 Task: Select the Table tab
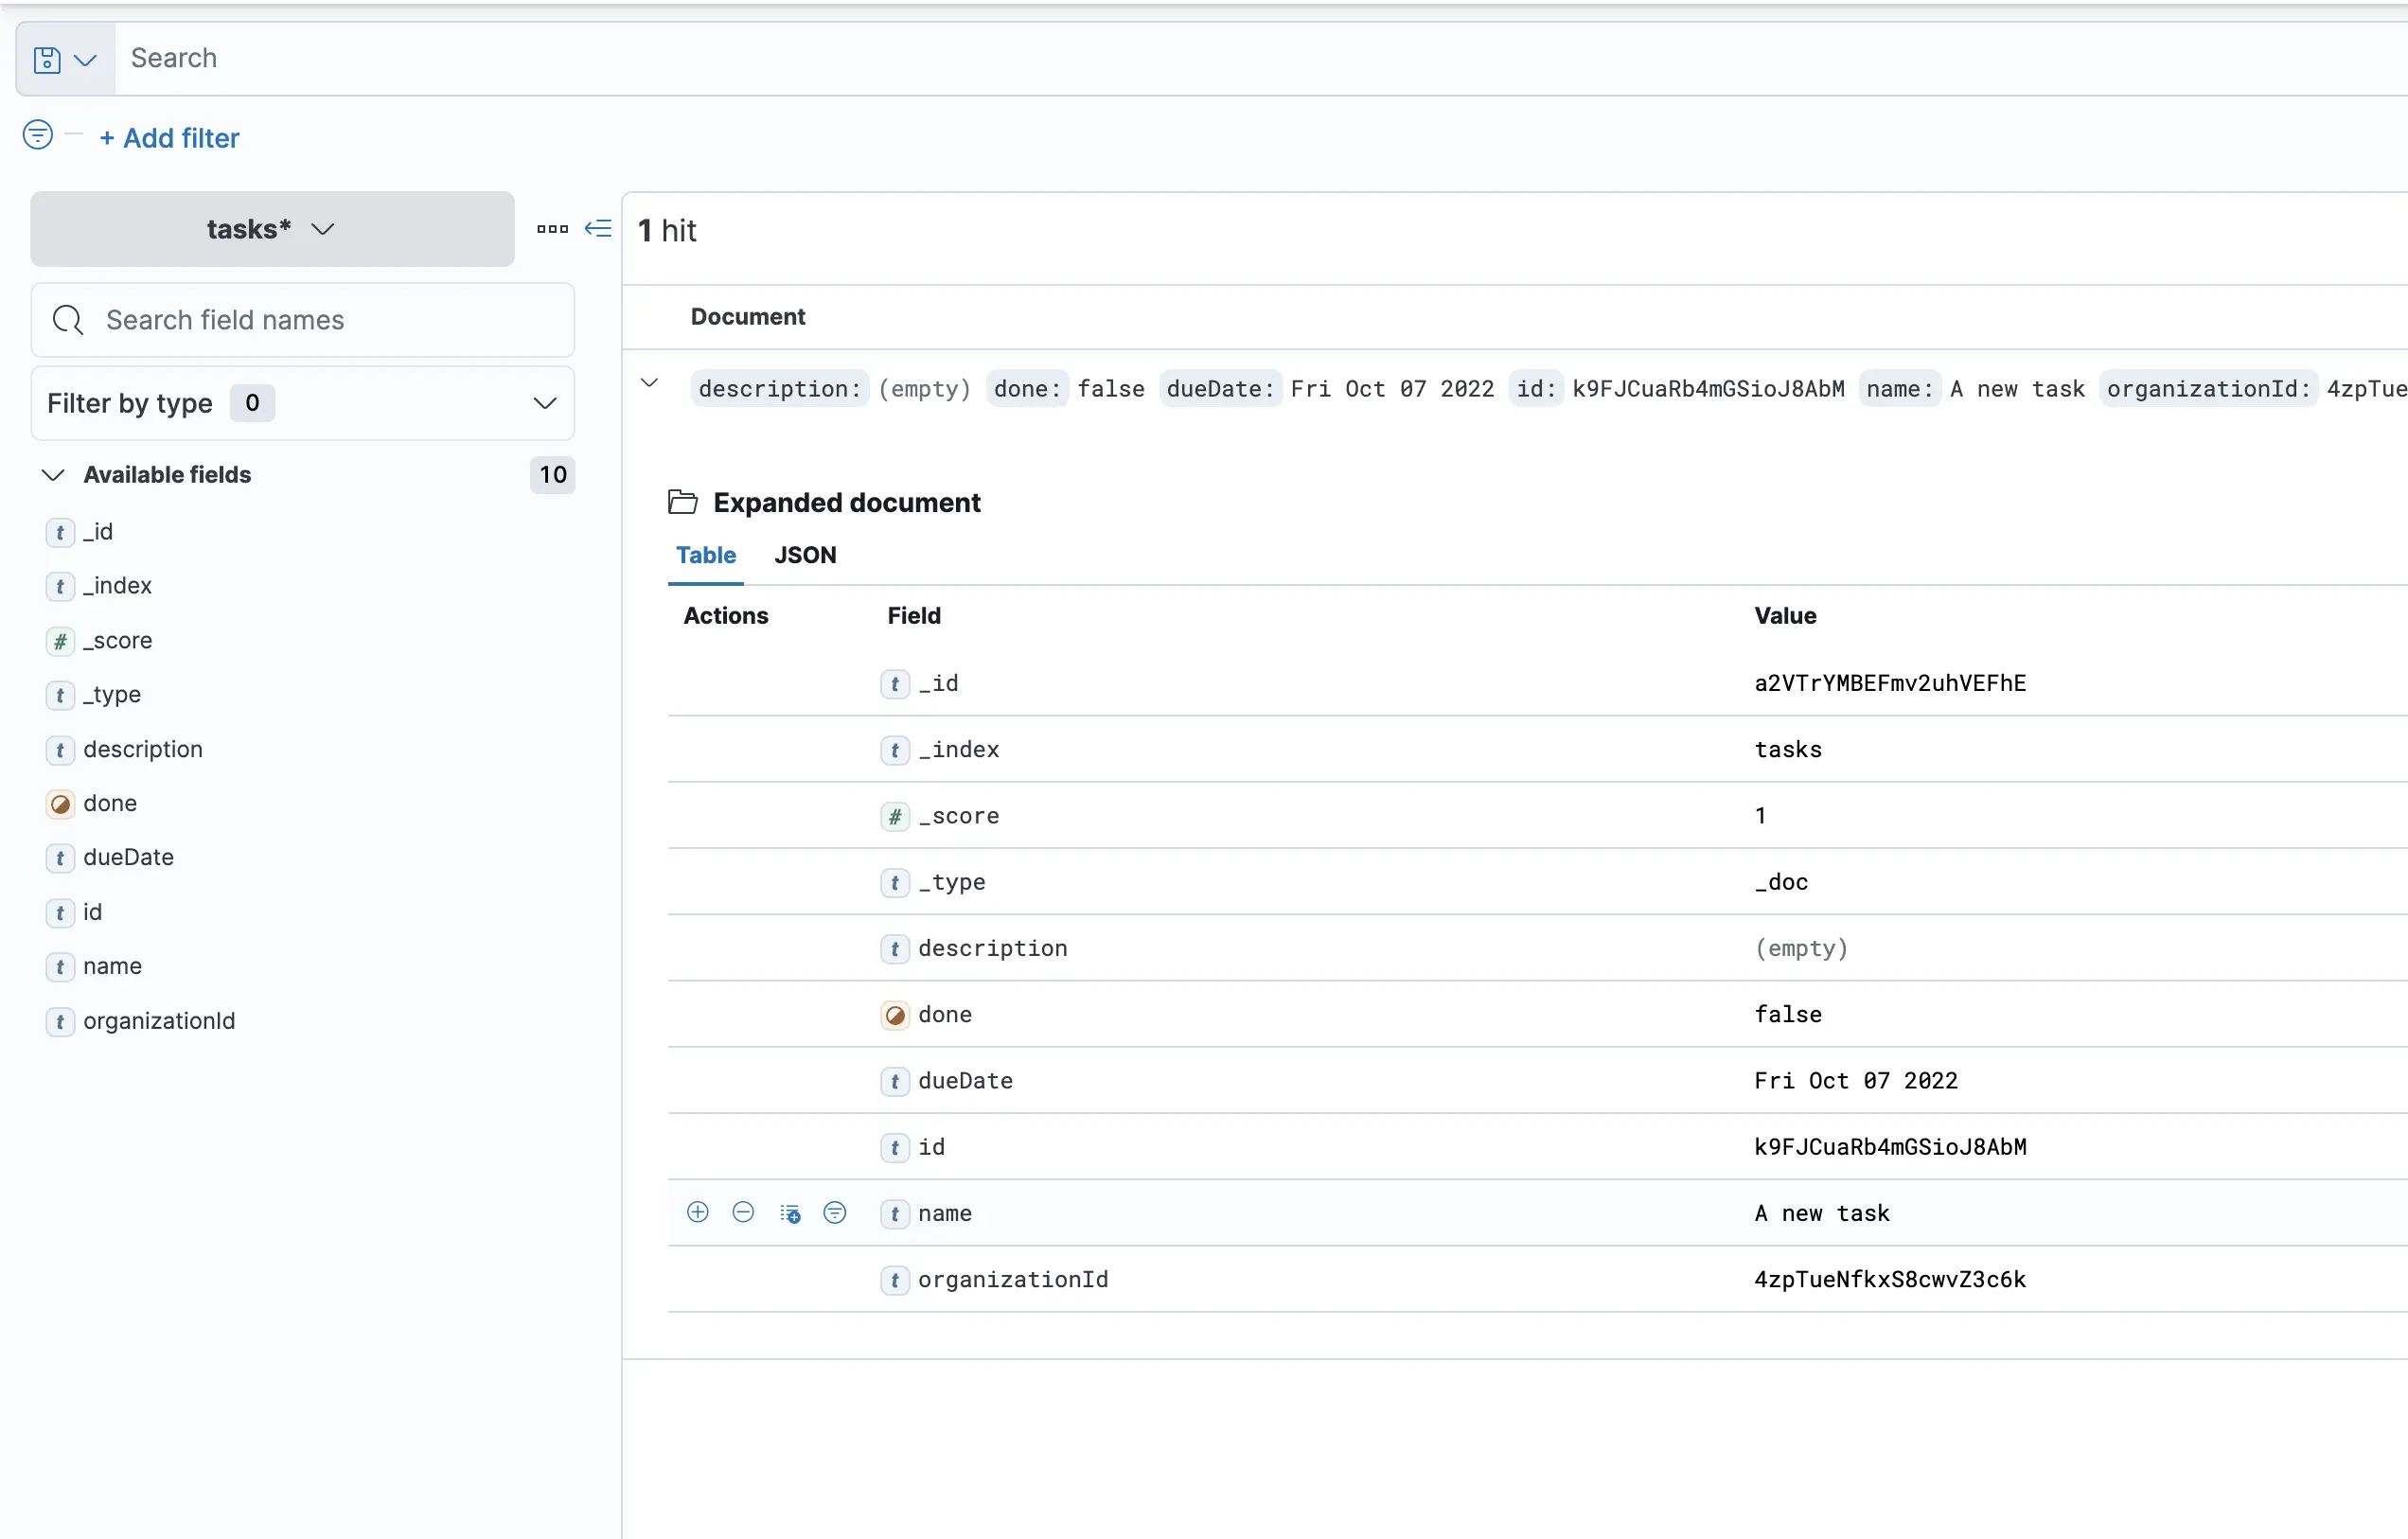(x=705, y=555)
